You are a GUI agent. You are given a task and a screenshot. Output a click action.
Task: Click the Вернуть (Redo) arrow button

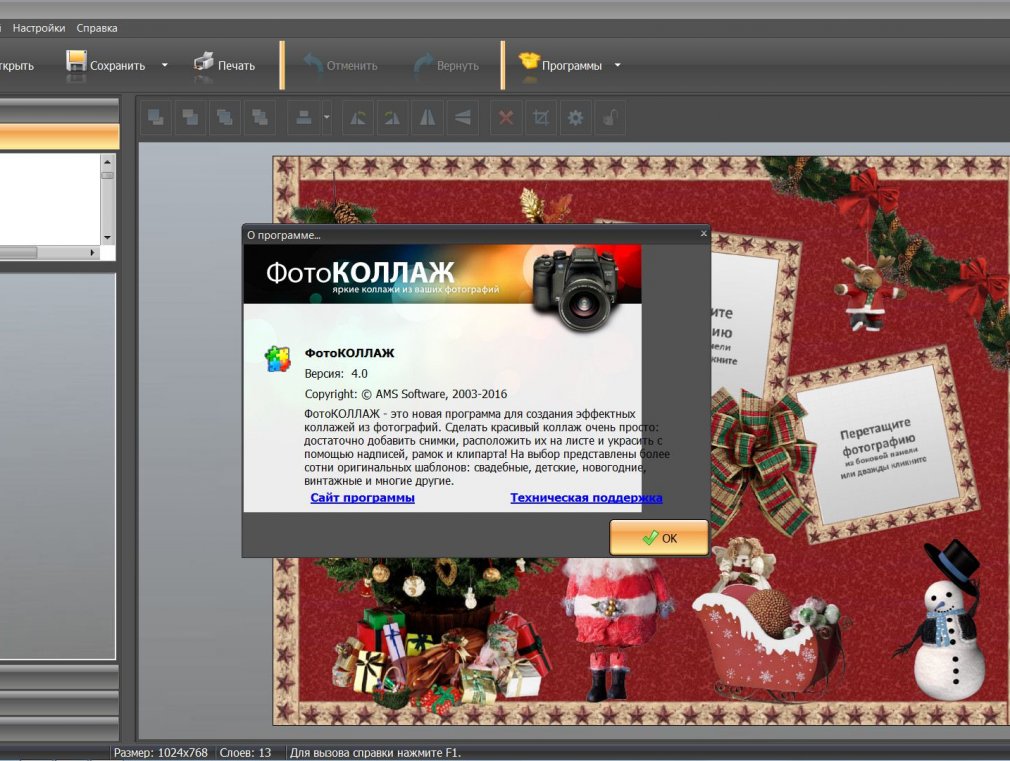click(446, 65)
